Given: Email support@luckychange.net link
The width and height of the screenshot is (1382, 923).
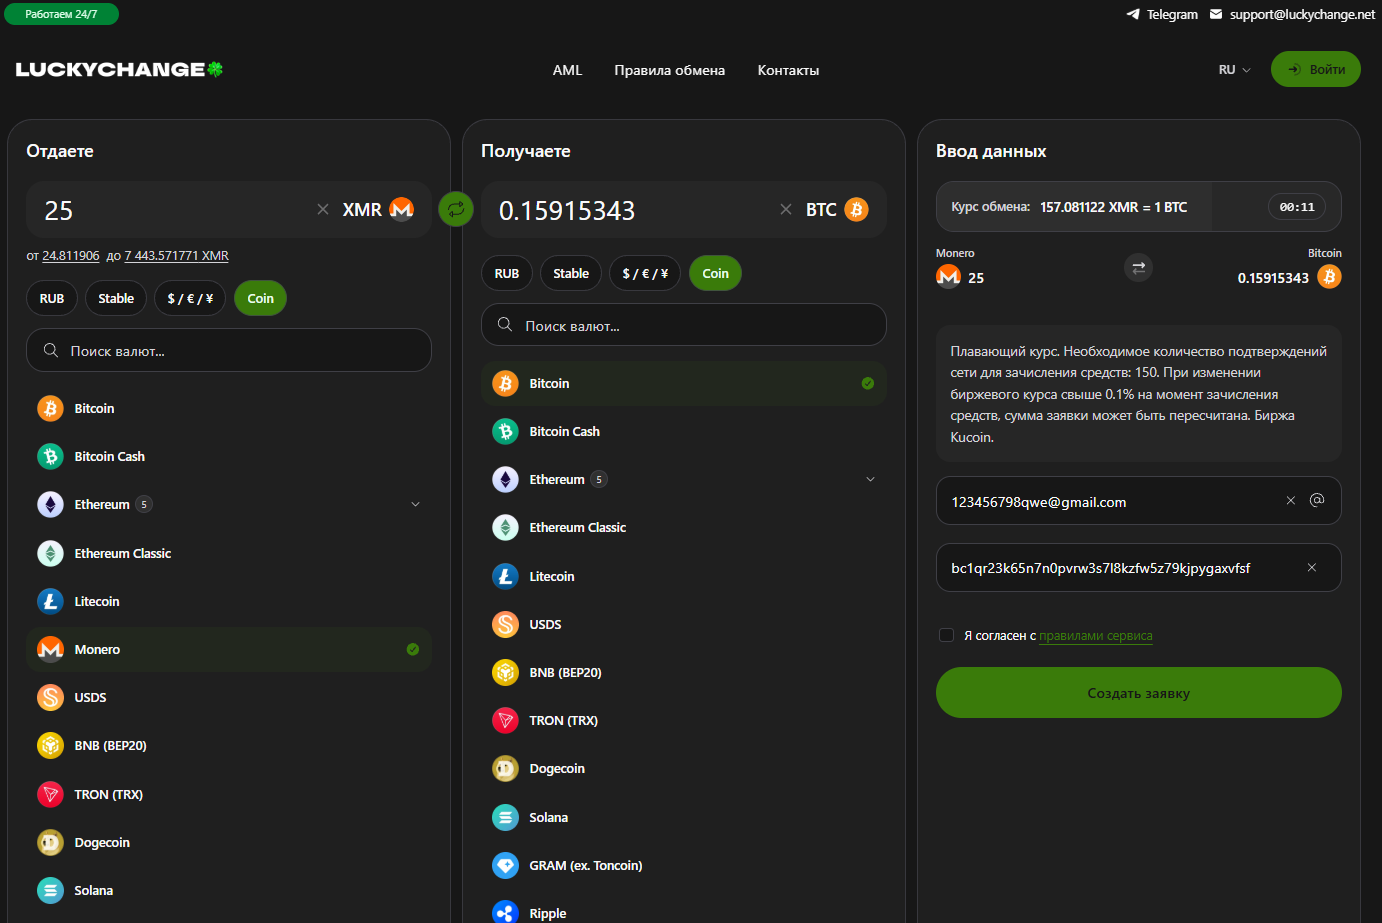Looking at the screenshot, I should point(1292,14).
